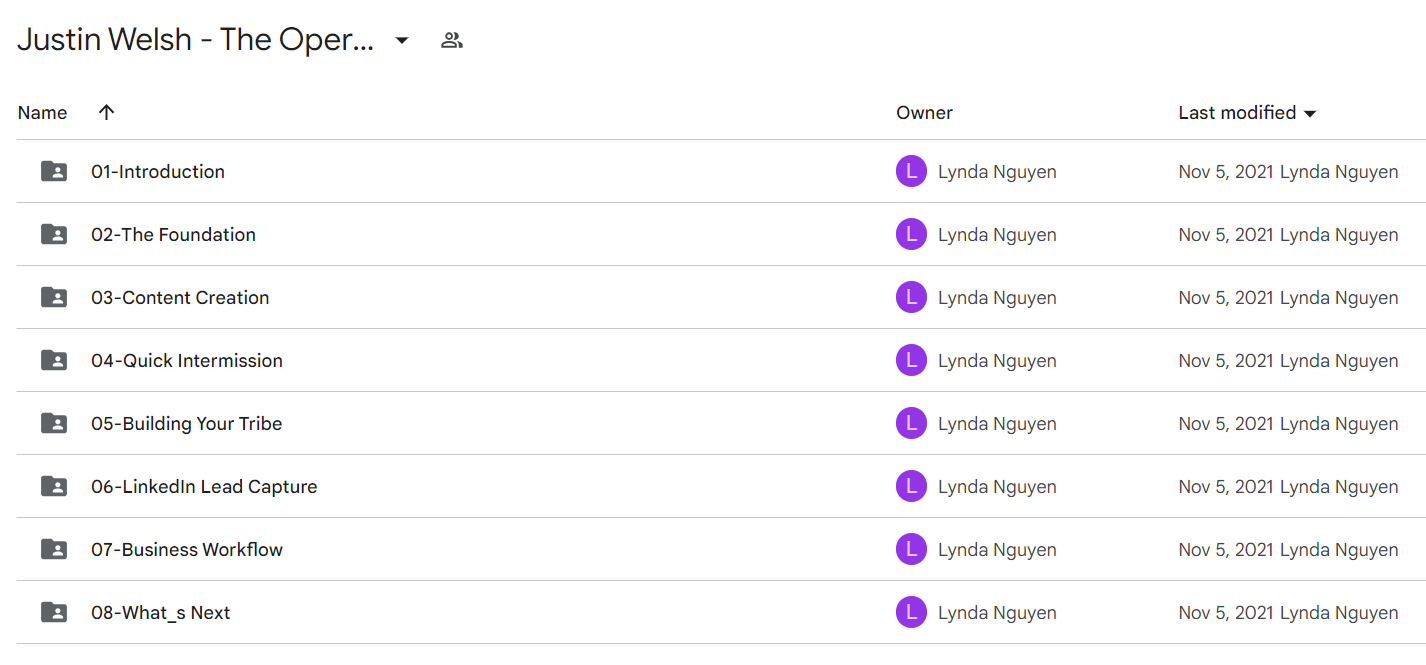Click modified date in 05-Building Your Tribe row
Screen dimensions: 1426x665
1226,424
